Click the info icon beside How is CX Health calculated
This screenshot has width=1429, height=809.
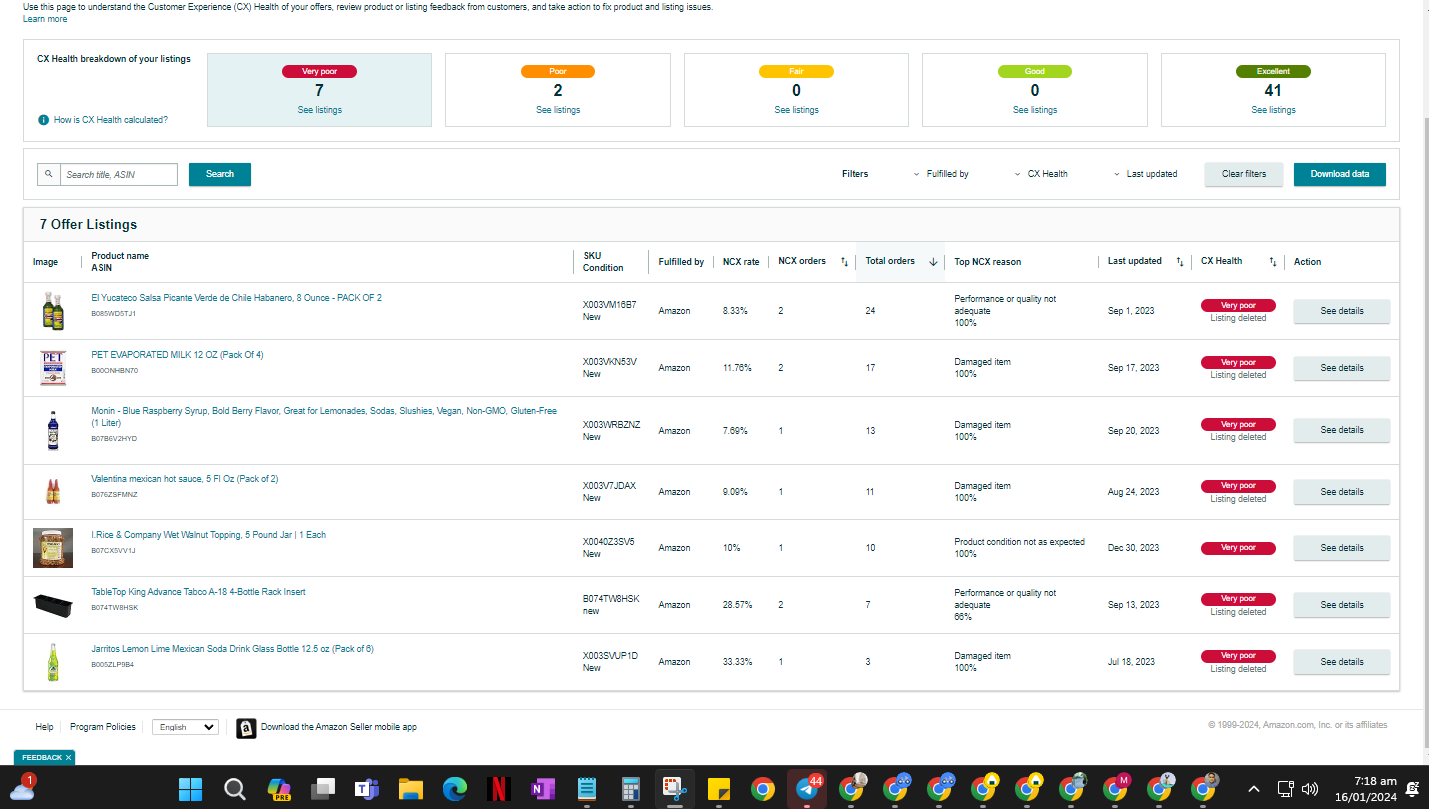(43, 120)
